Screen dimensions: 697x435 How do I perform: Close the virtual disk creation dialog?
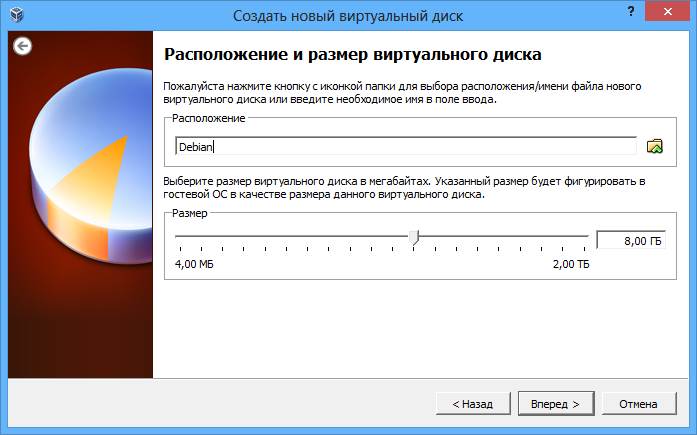click(x=667, y=12)
